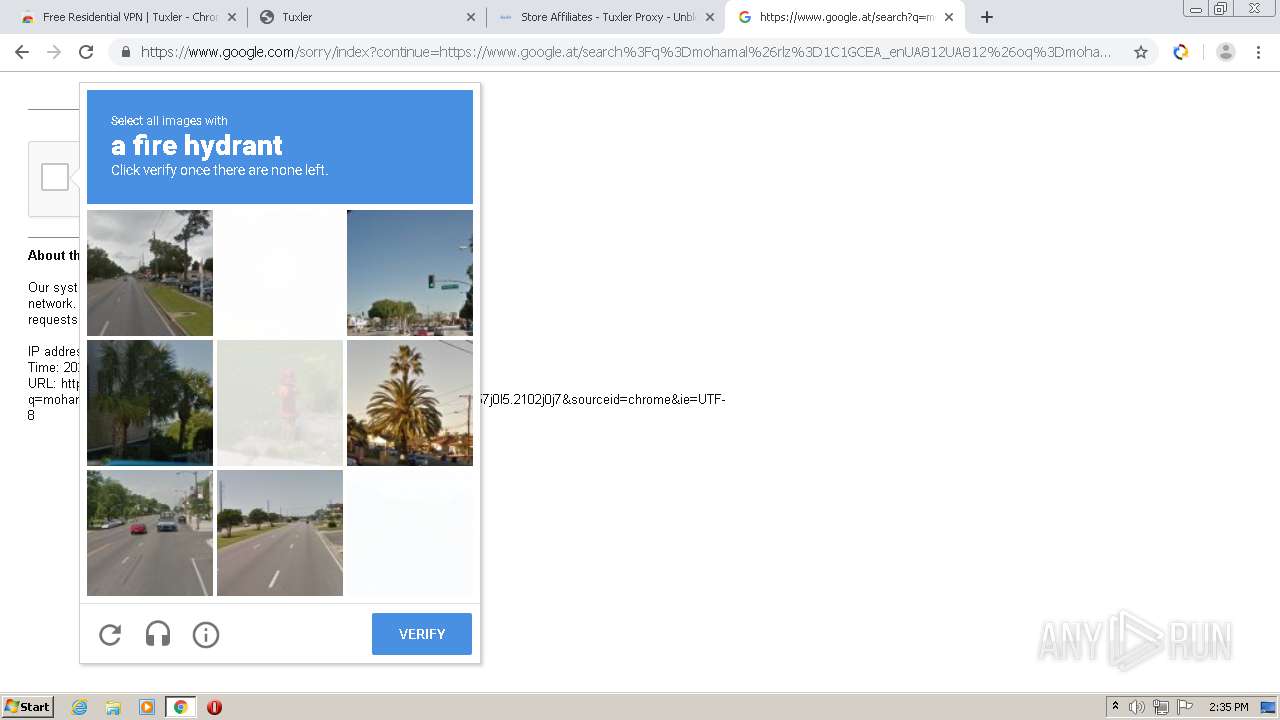
Task: View site information padlock icon
Action: 126,52
